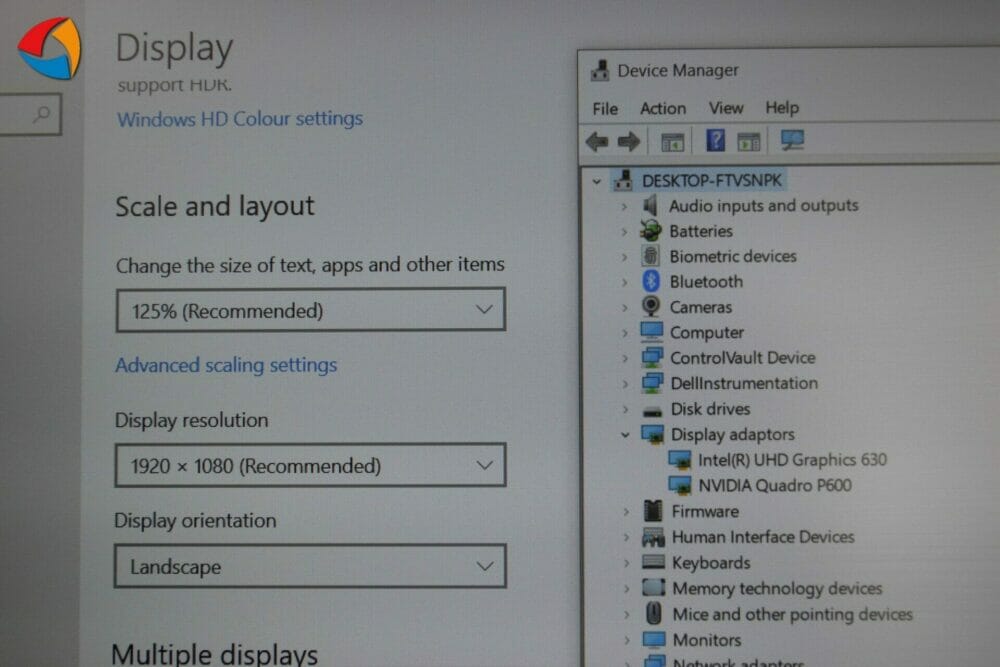The image size is (1000, 667).
Task: Expand the Audio inputs and outputs node
Action: 624,206
